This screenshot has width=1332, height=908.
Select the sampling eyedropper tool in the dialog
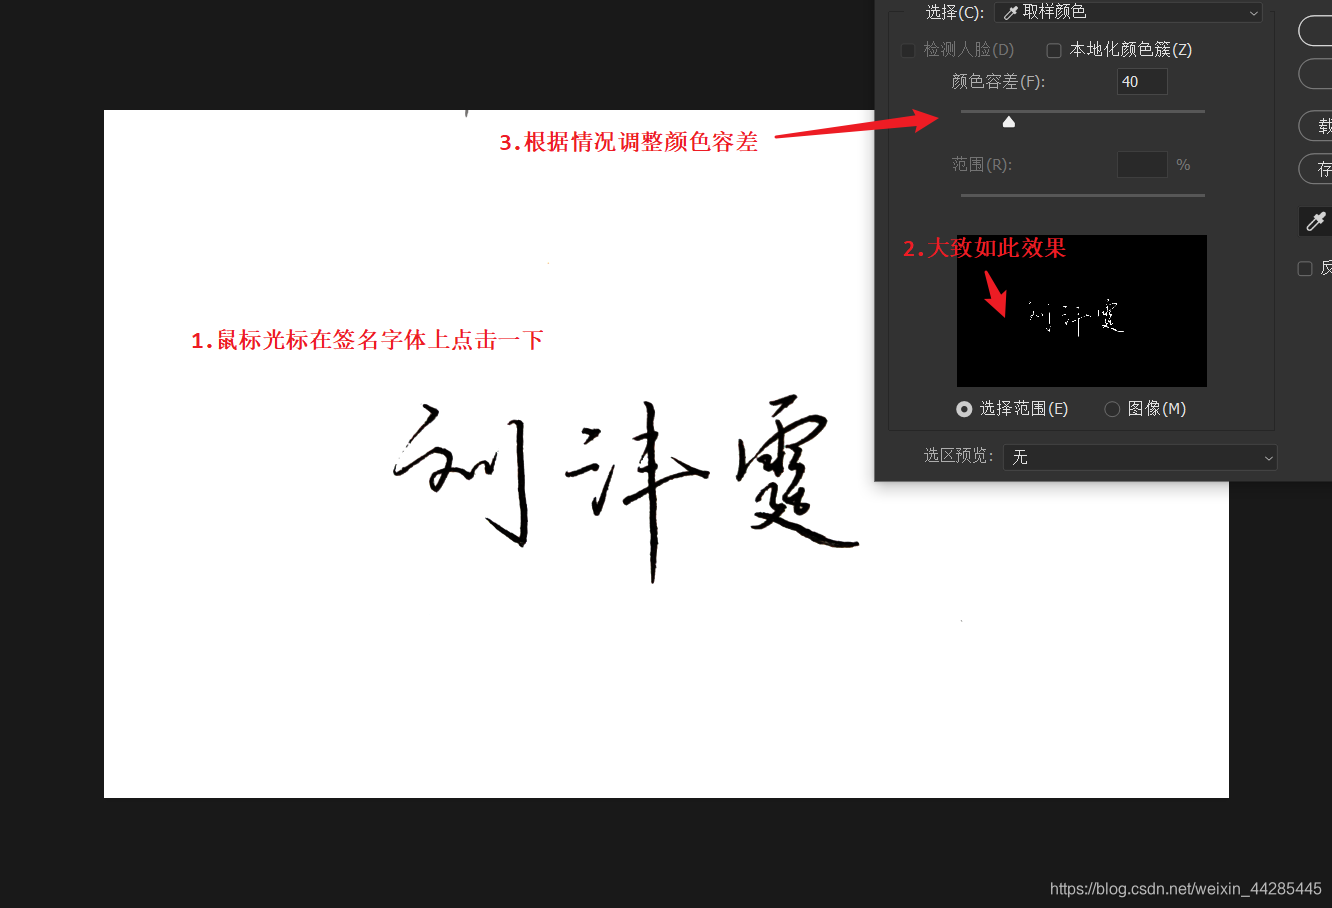point(1317,221)
